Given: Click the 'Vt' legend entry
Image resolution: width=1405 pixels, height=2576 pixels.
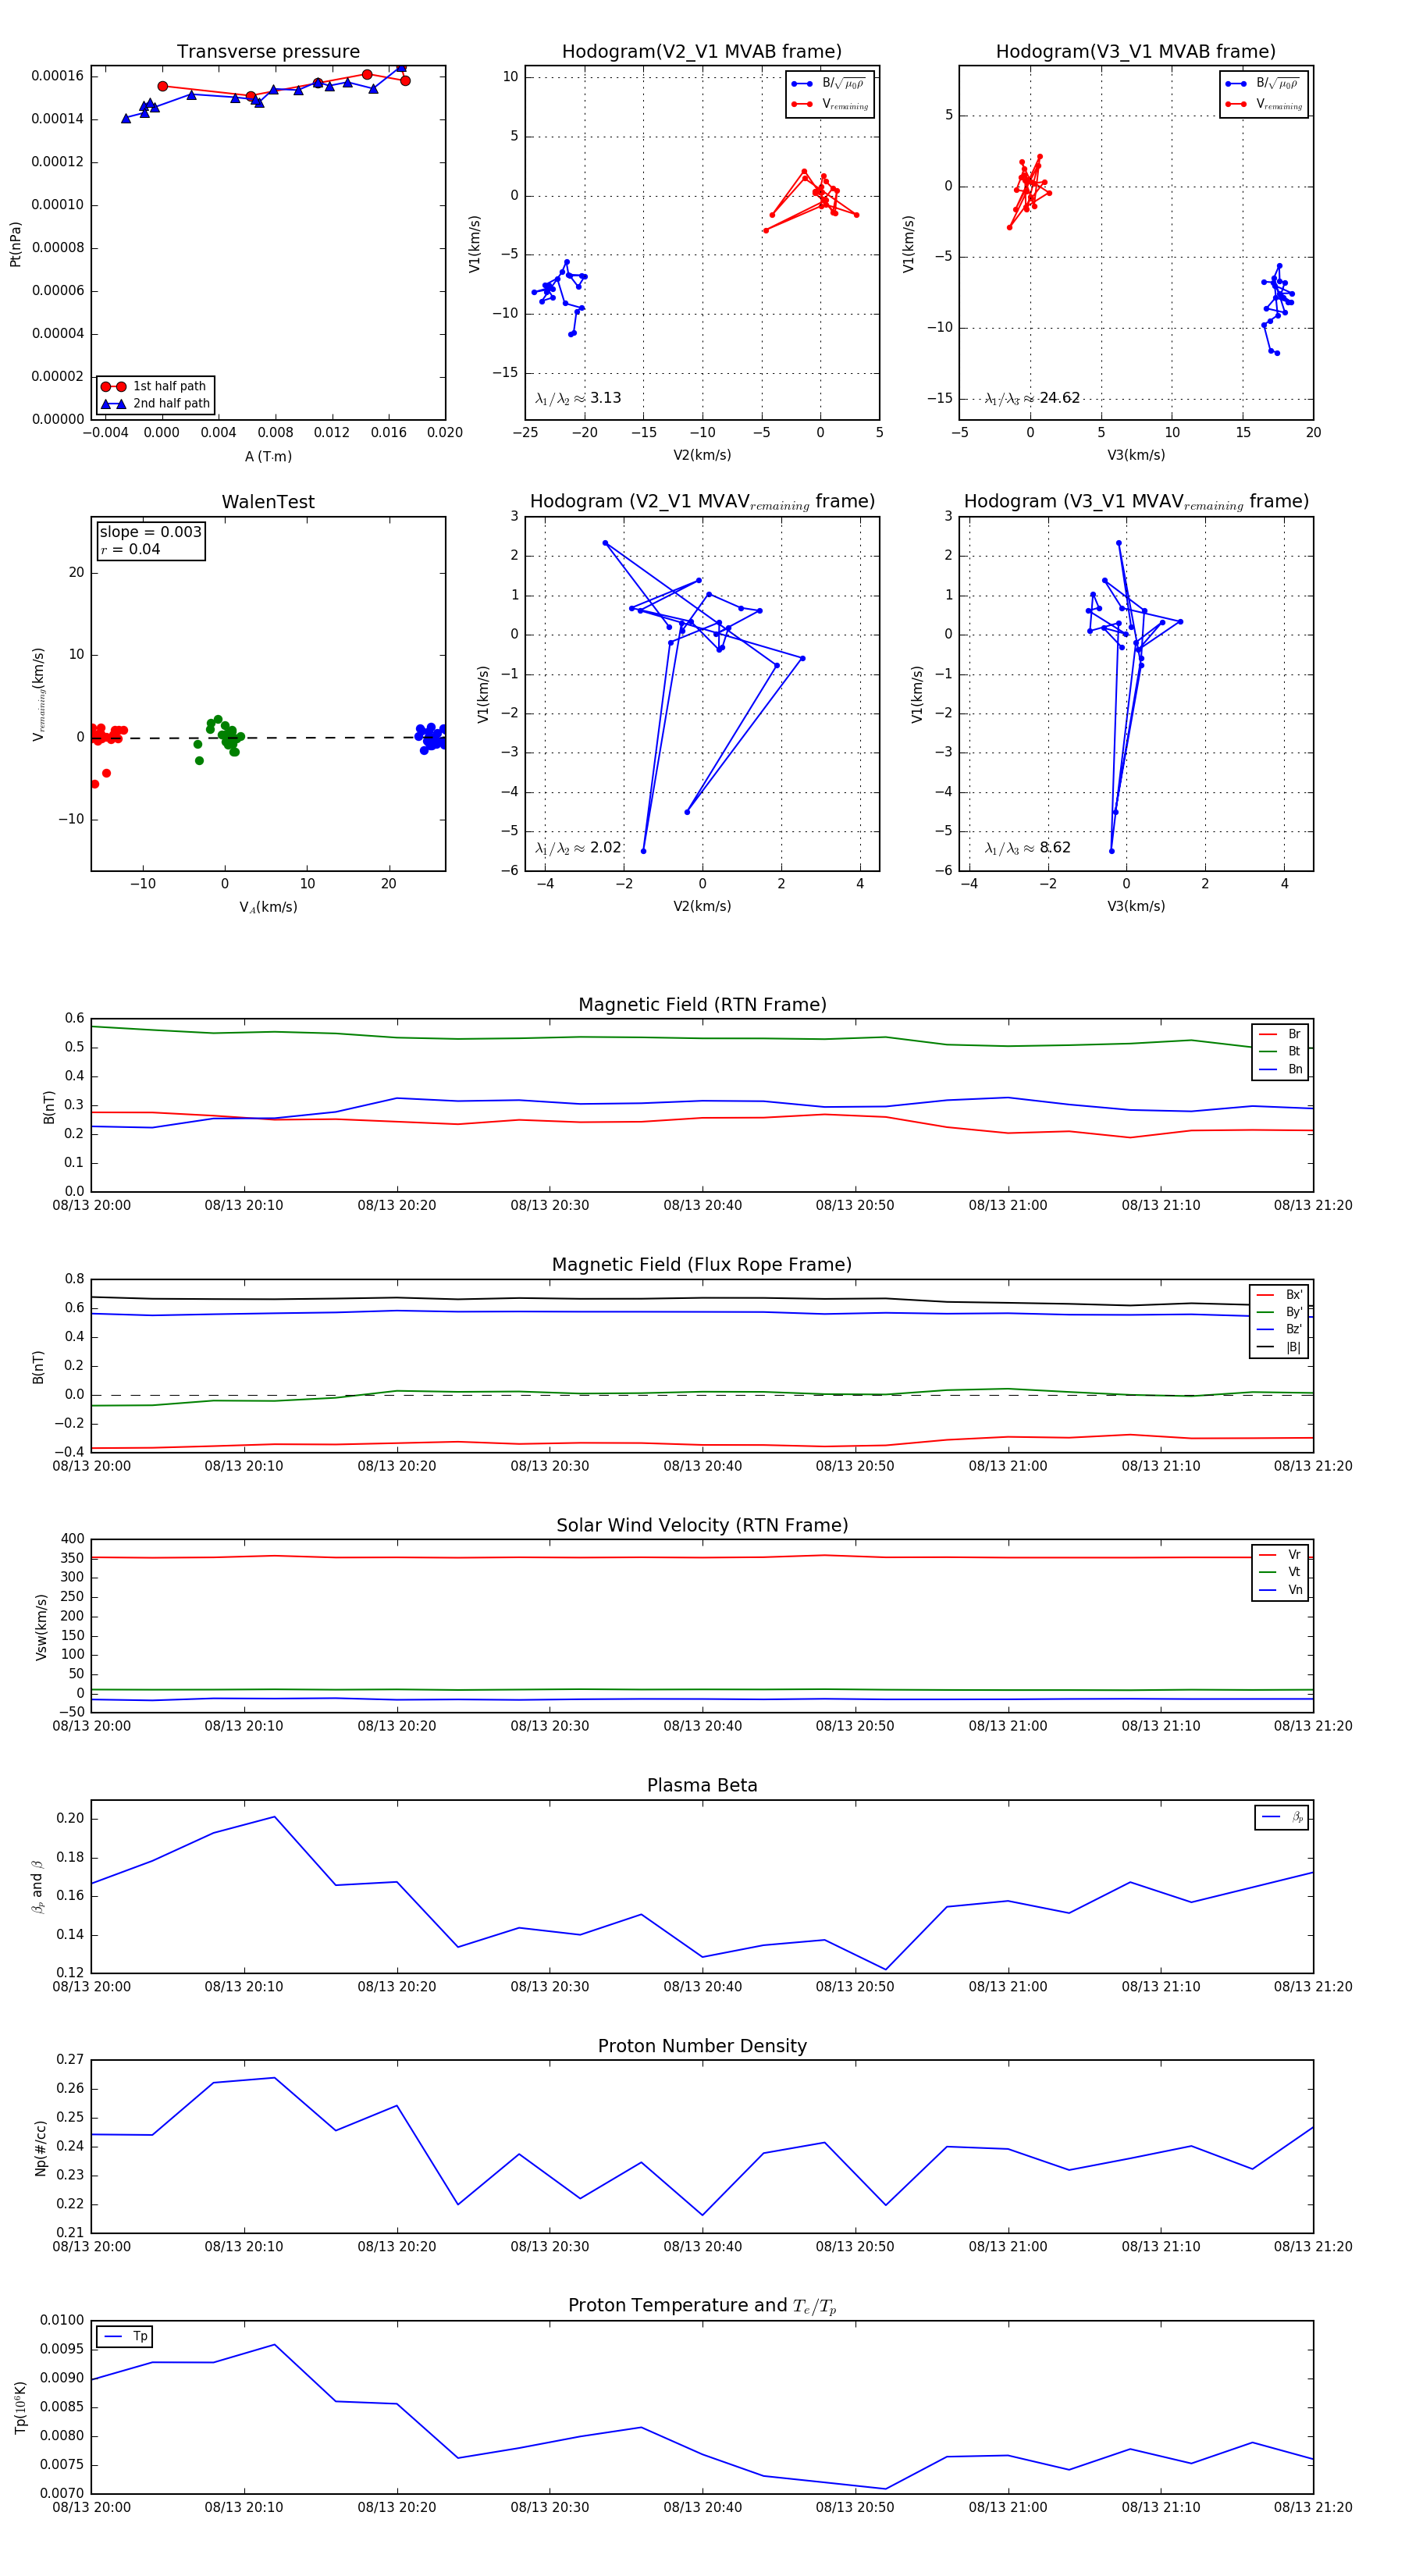Looking at the screenshot, I should coord(1280,1573).
